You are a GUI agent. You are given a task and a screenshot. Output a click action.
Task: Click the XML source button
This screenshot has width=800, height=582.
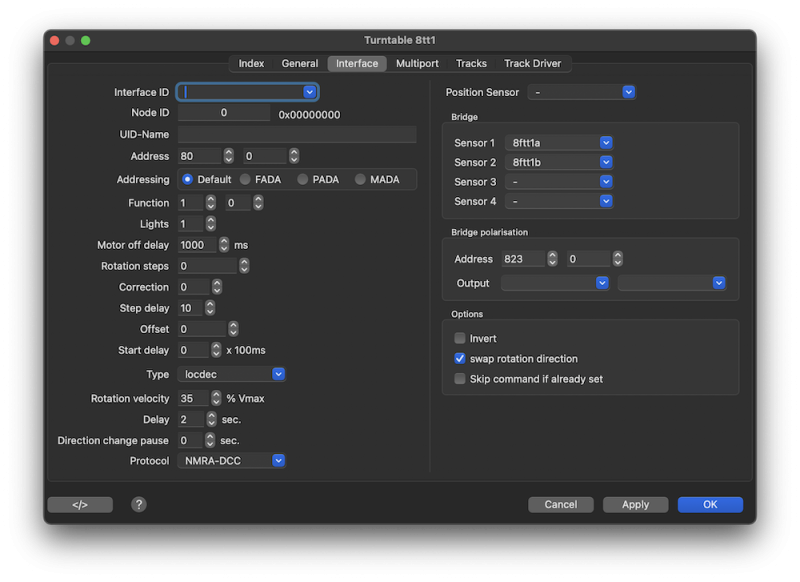(80, 505)
